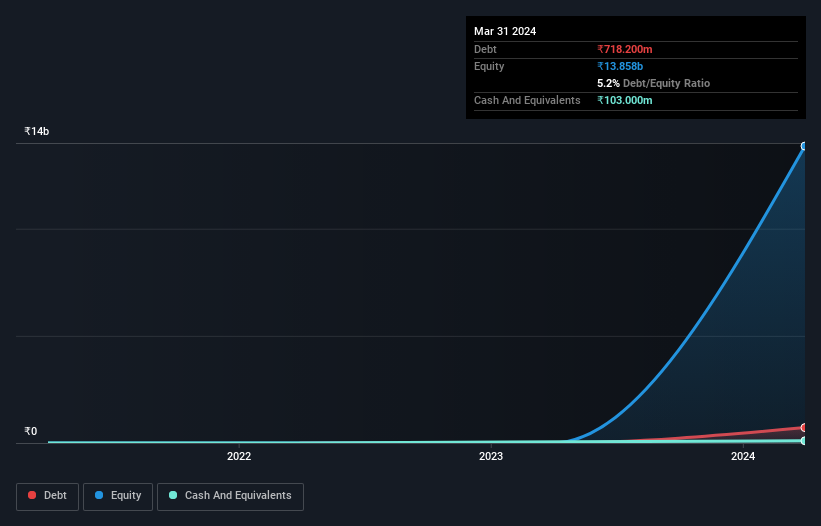Click the teal Cash And Equivalents legend dot

pyautogui.click(x=173, y=495)
